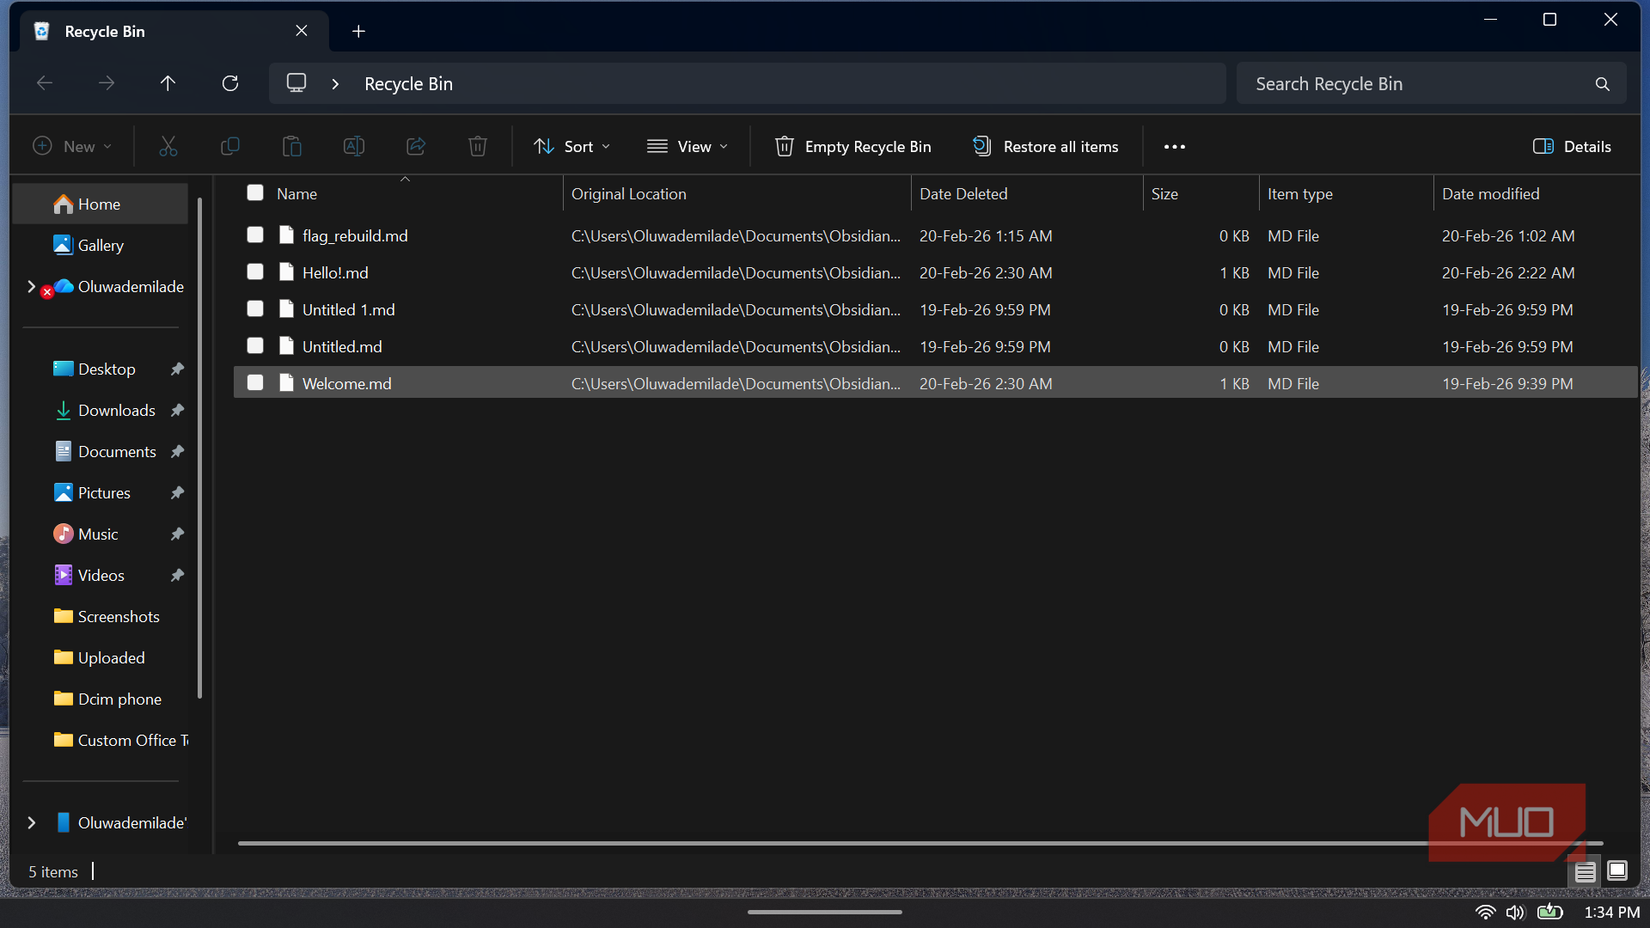Select the Rename icon

[353, 146]
